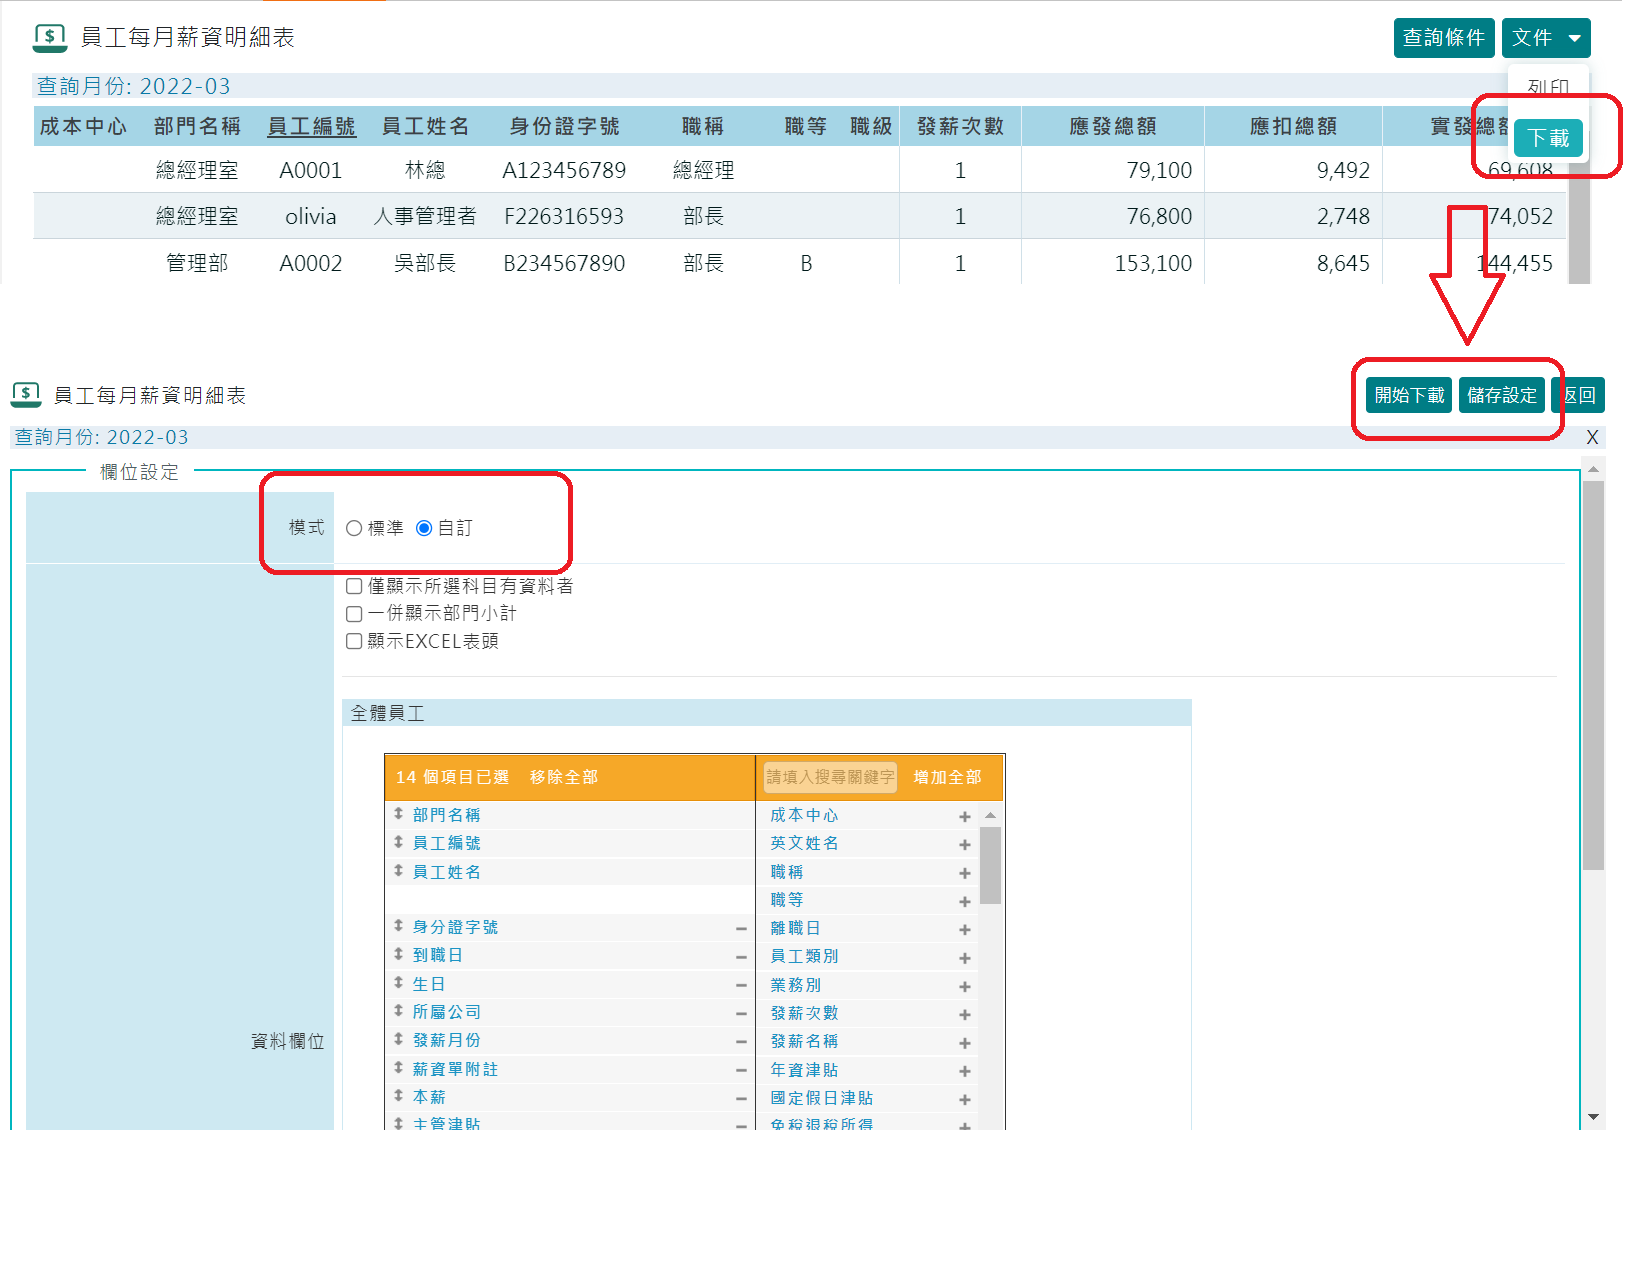This screenshot has height=1266, width=1632.
Task: Remove 身分證字號 using its minus icon
Action: [x=741, y=928]
